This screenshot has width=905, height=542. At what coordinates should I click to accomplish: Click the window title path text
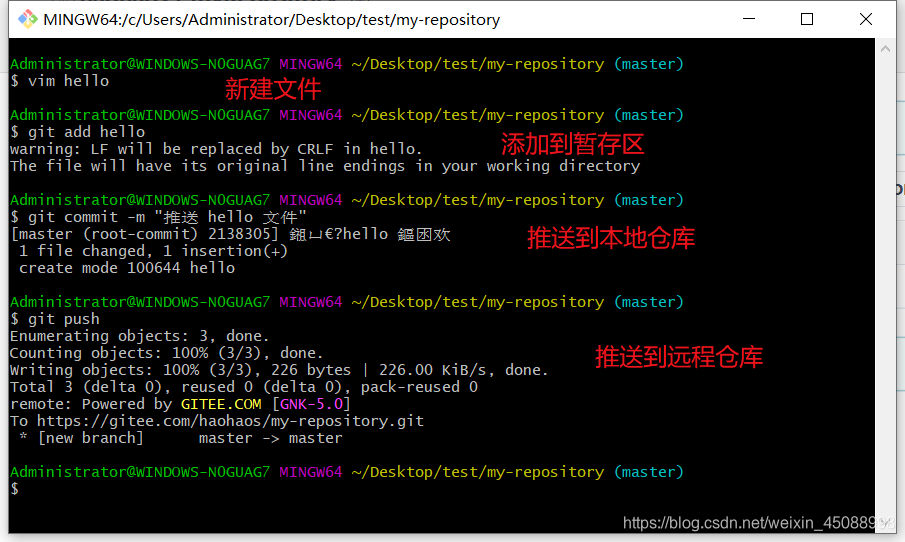271,20
